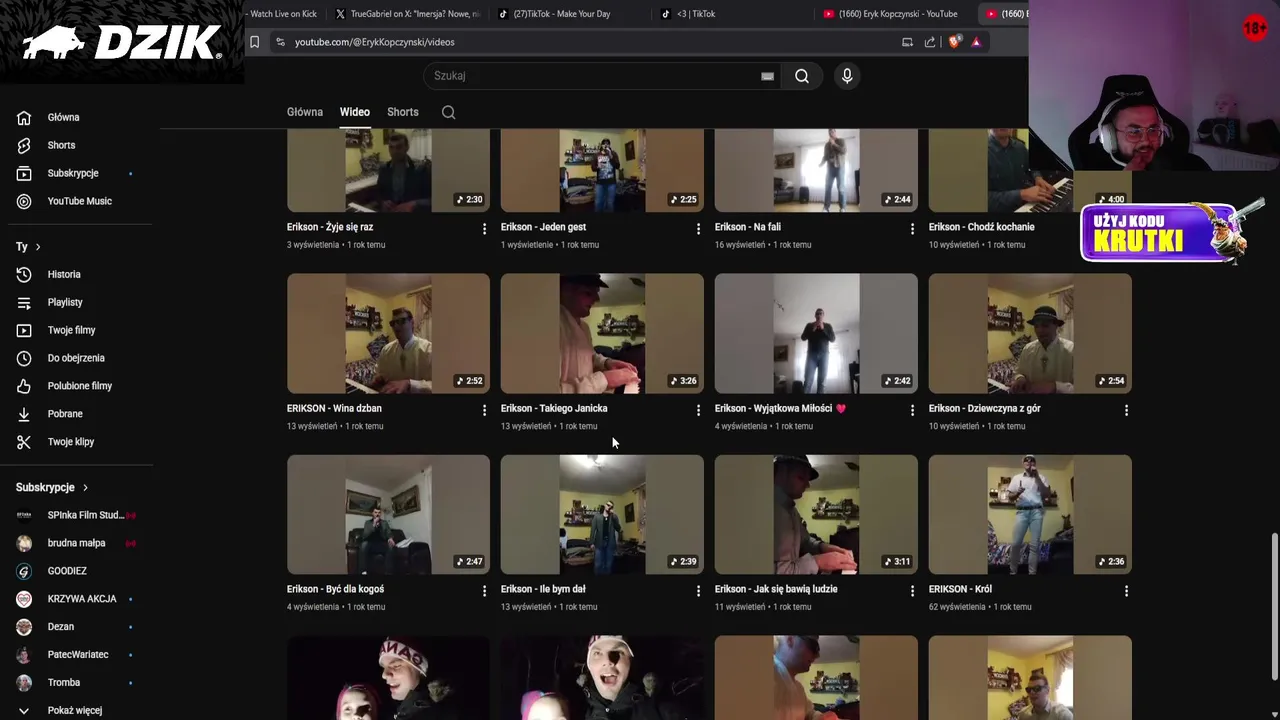This screenshot has height=720, width=1280.
Task: Open Pobrane downloads in the sidebar
Action: 65,414
